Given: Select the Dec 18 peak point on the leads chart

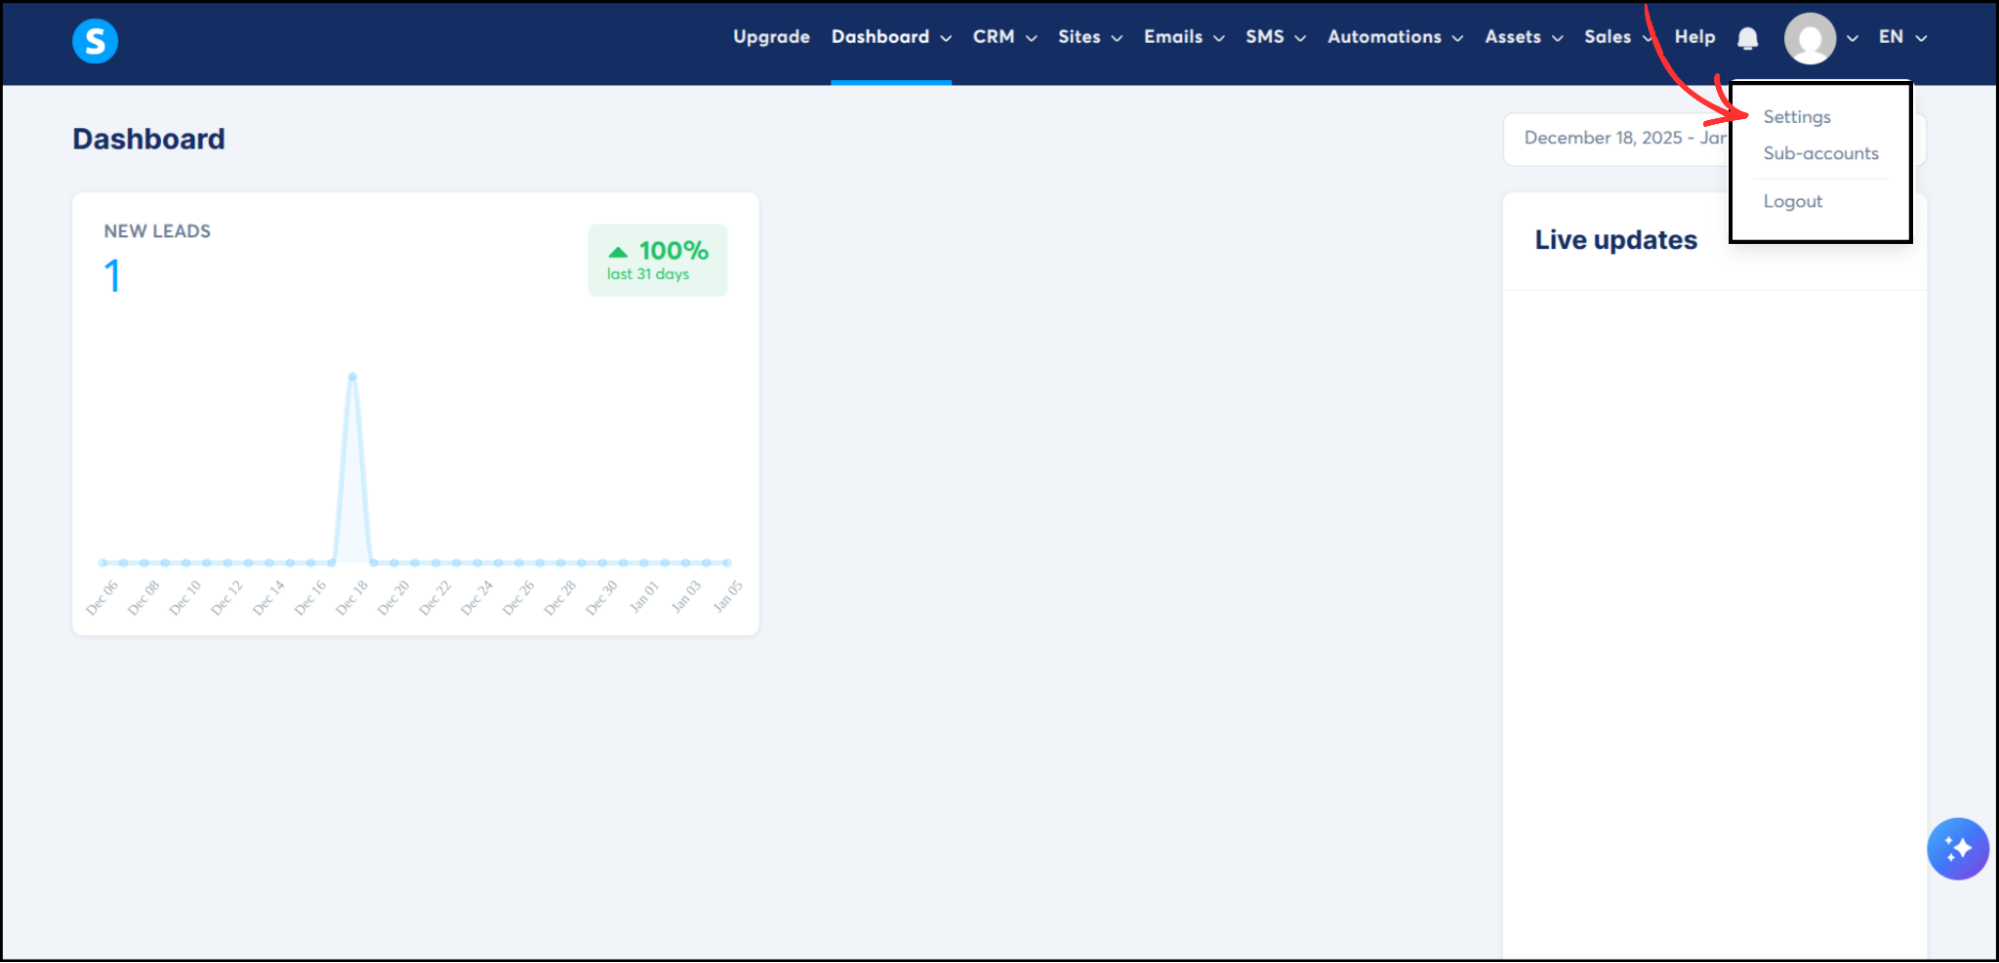Looking at the screenshot, I should point(352,376).
